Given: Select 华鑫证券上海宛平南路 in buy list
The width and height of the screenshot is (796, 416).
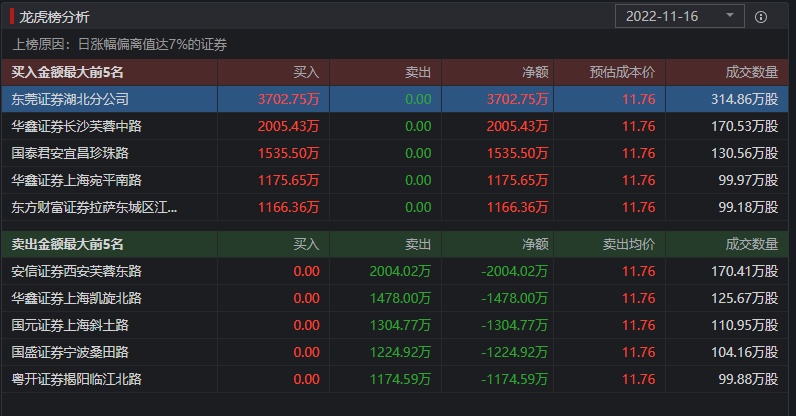Looking at the screenshot, I should tap(77, 180).
